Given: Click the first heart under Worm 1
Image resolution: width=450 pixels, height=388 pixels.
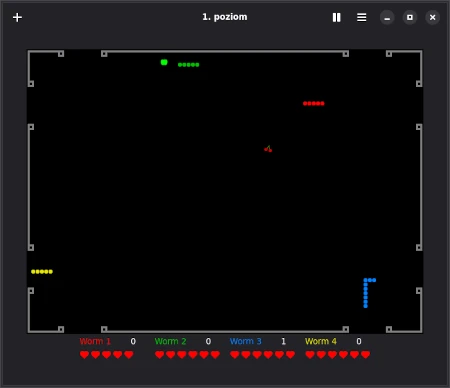Looking at the screenshot, I should point(84,355).
